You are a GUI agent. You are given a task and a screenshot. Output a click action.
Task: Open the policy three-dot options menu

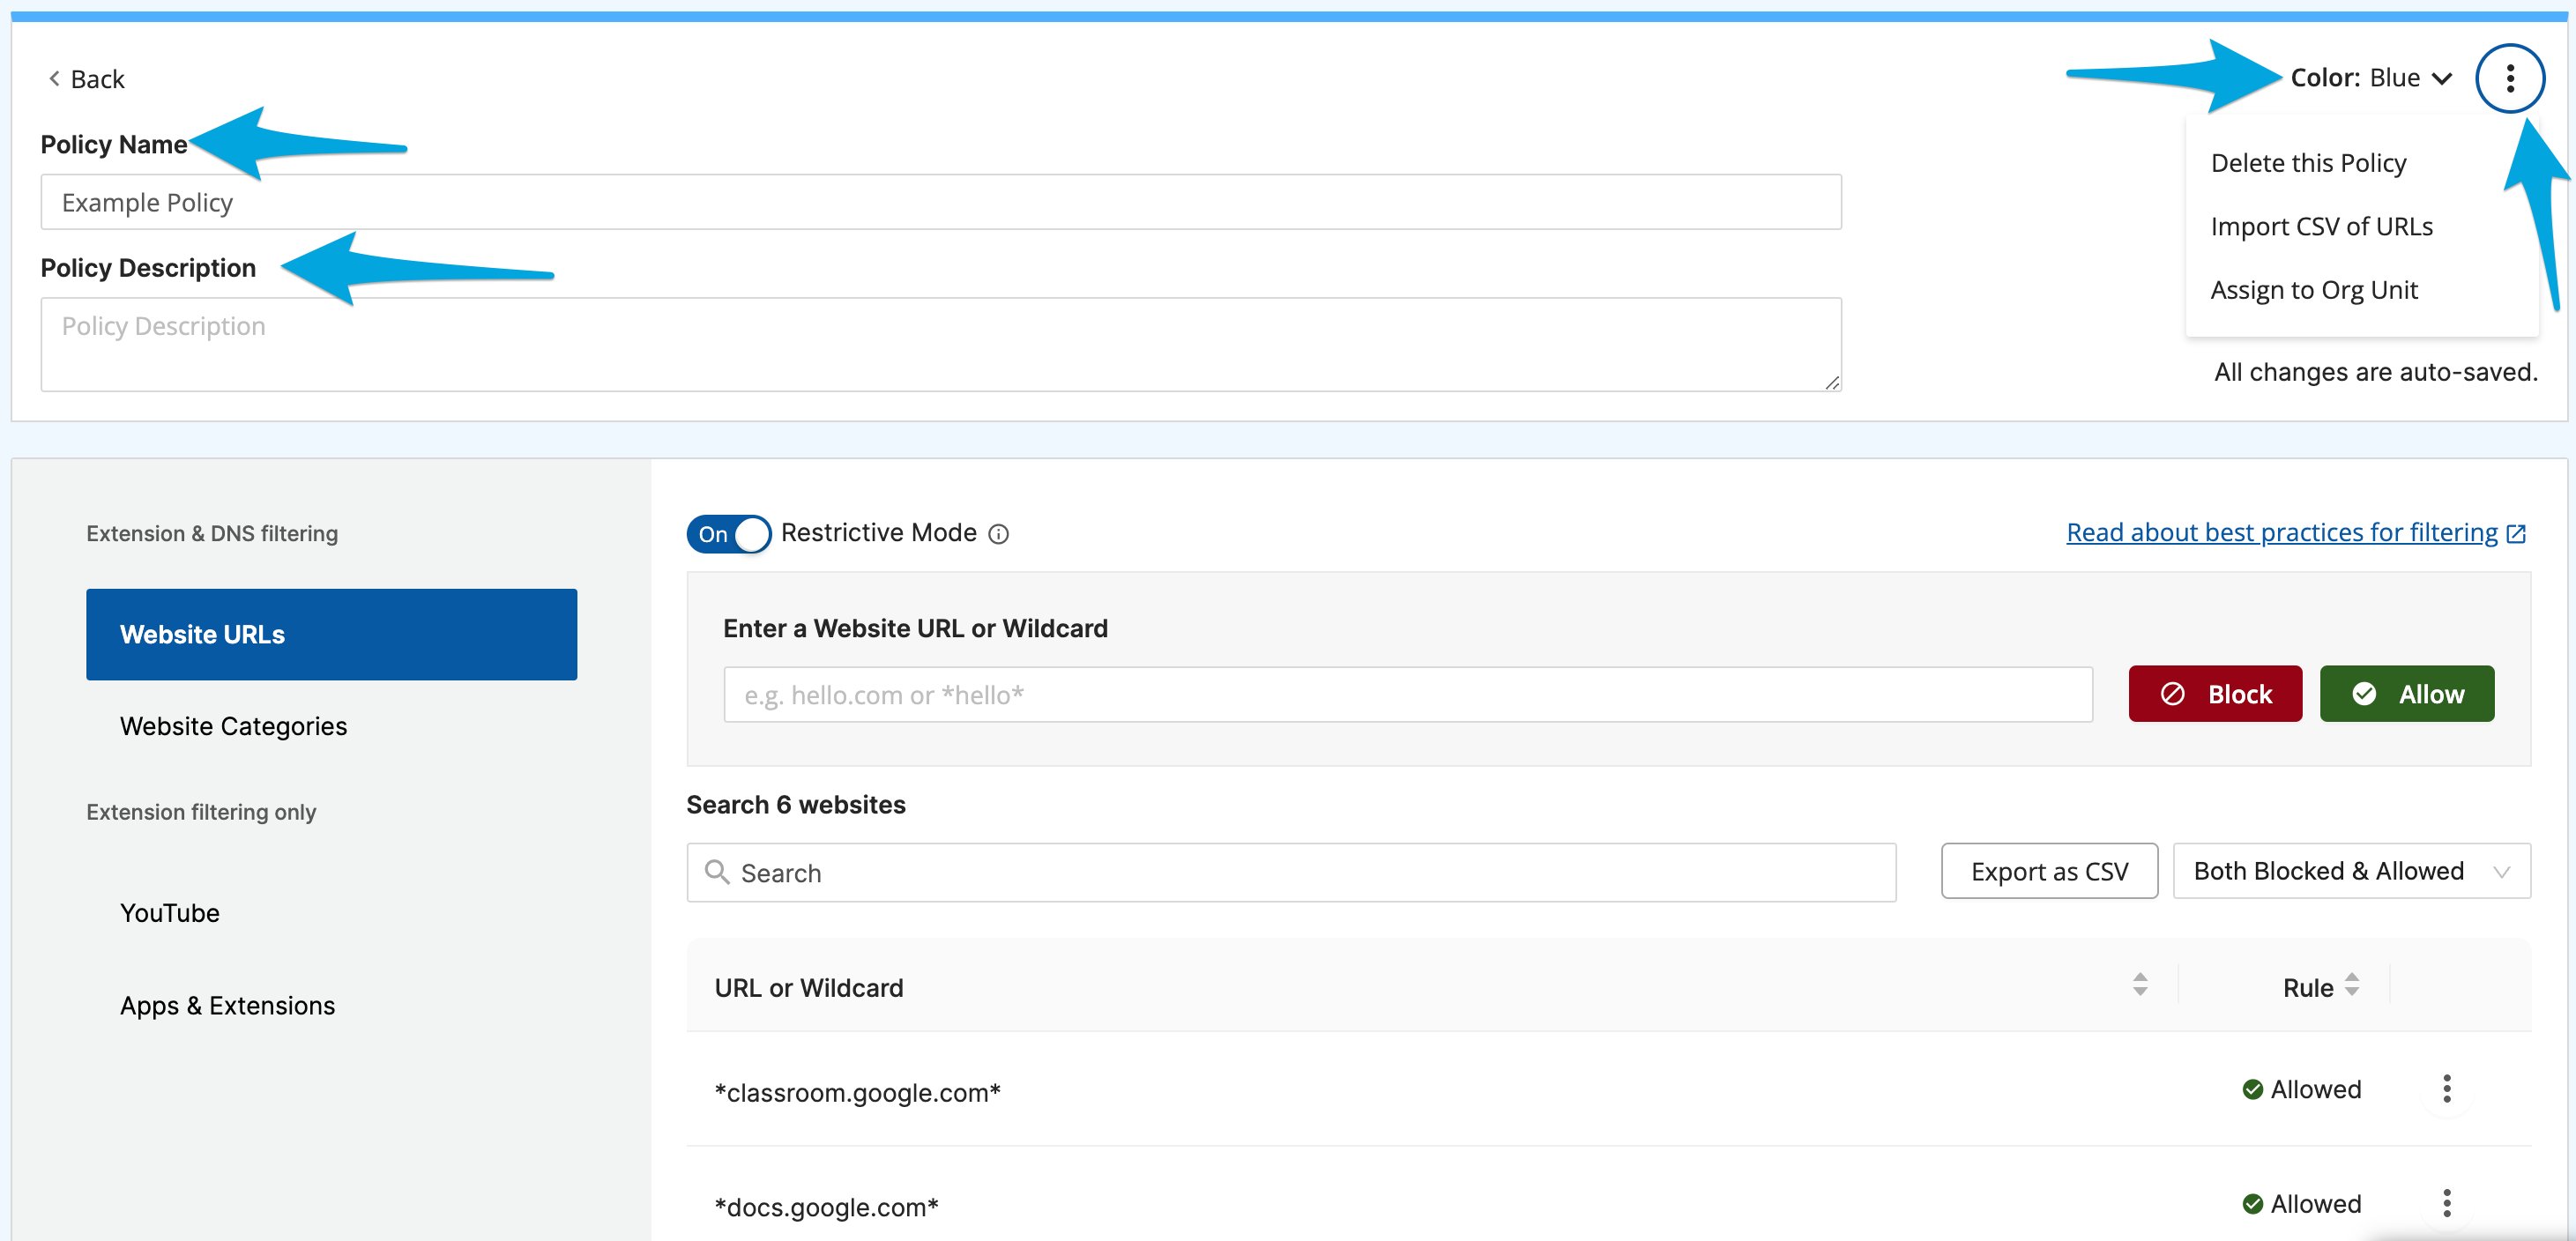pos(2509,78)
